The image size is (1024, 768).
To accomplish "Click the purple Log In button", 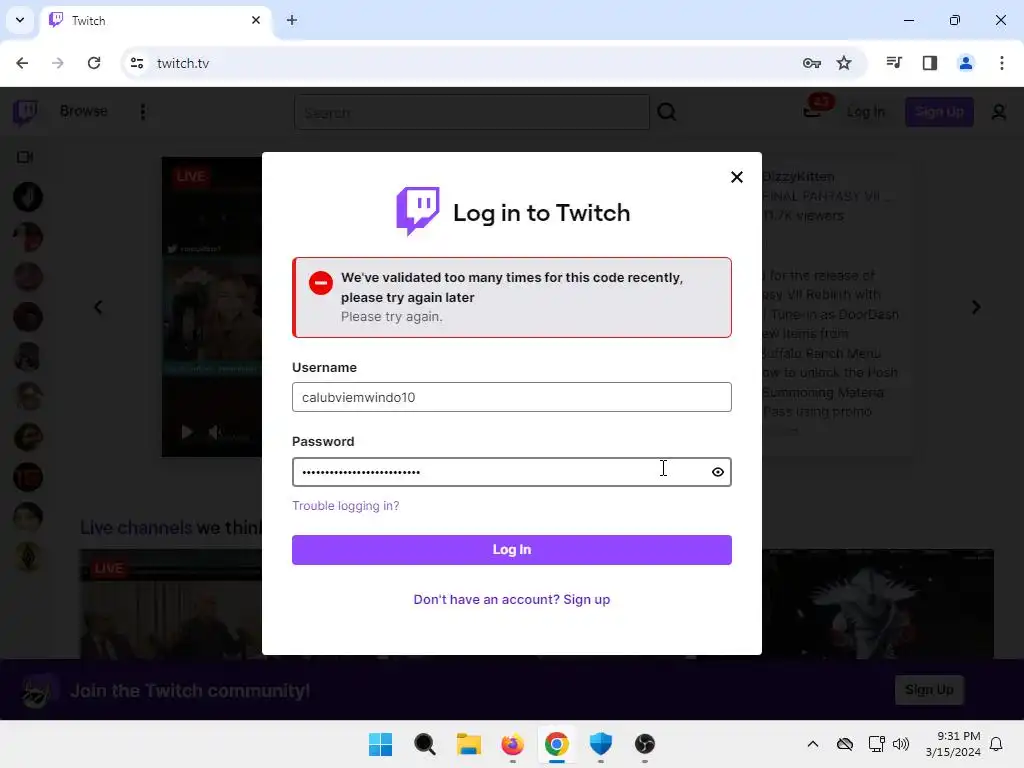I will [x=511, y=550].
